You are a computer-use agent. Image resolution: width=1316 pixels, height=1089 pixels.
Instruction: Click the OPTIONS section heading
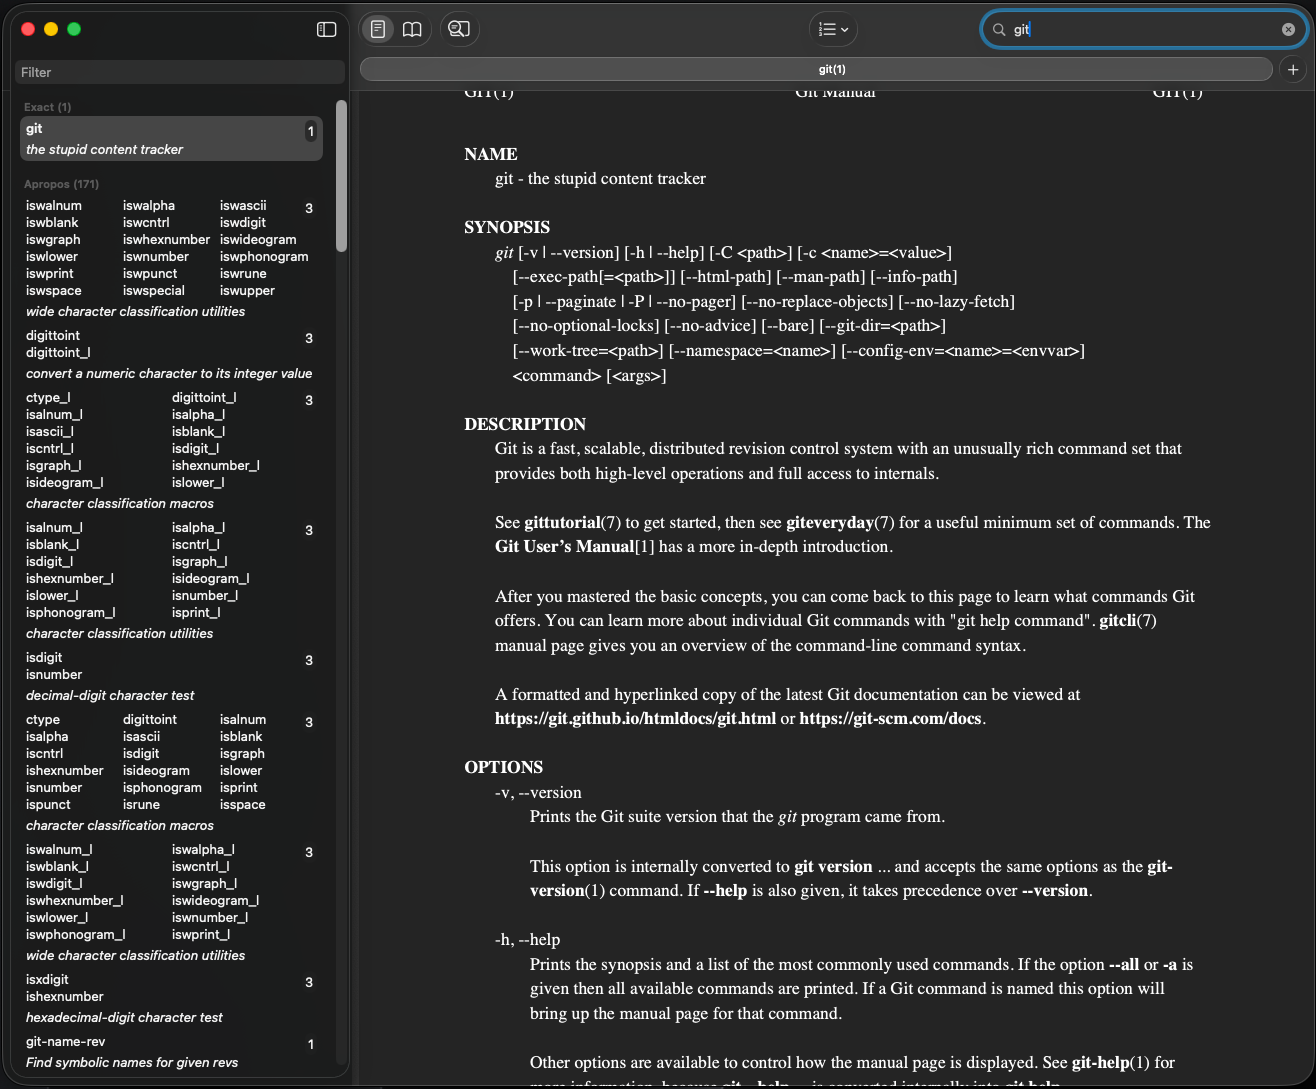tap(503, 768)
